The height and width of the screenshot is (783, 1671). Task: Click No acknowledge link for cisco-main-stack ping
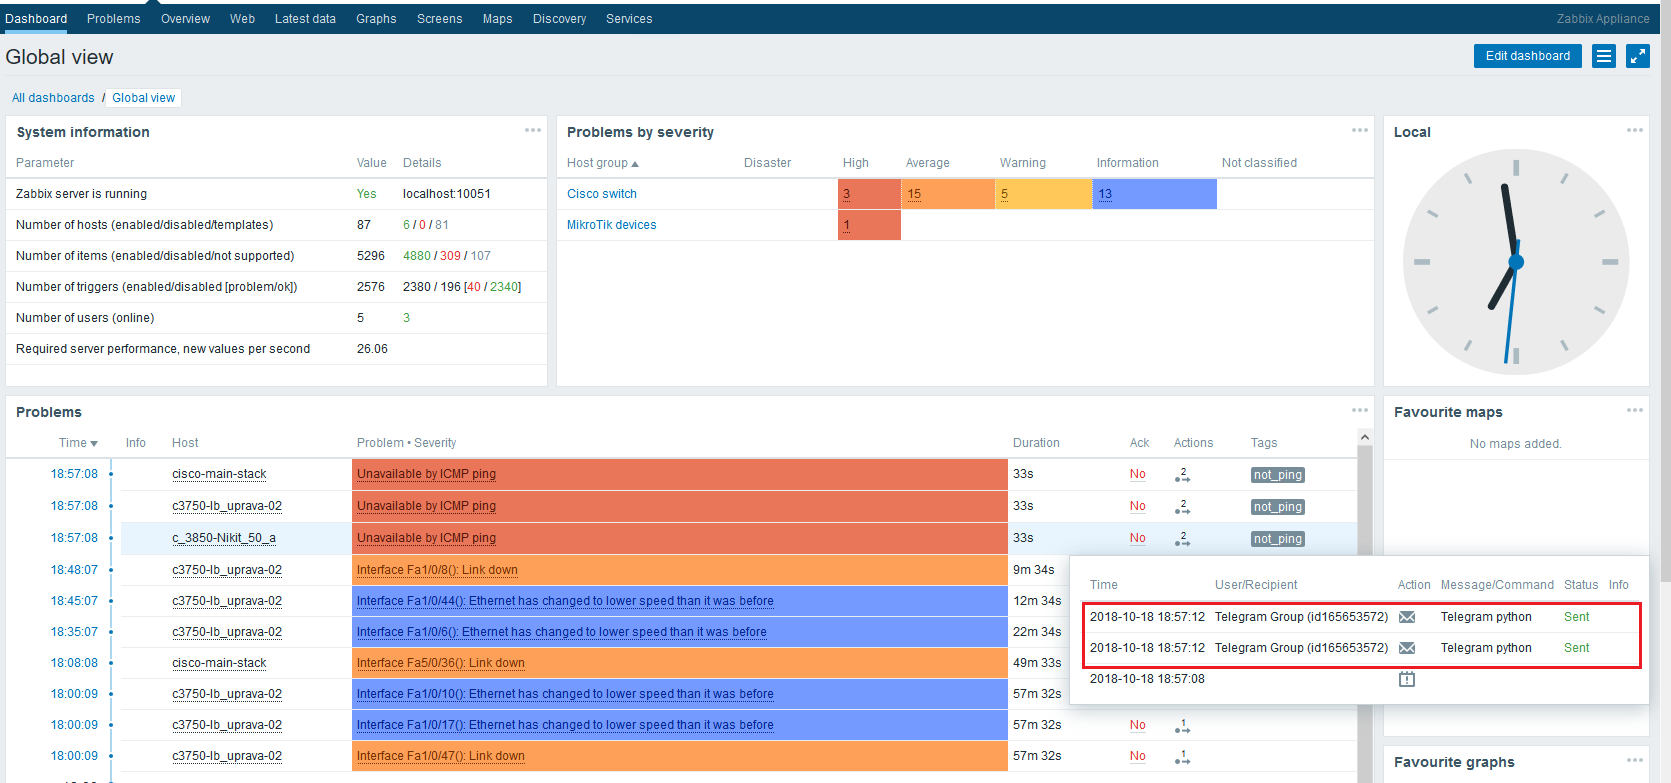click(x=1138, y=474)
